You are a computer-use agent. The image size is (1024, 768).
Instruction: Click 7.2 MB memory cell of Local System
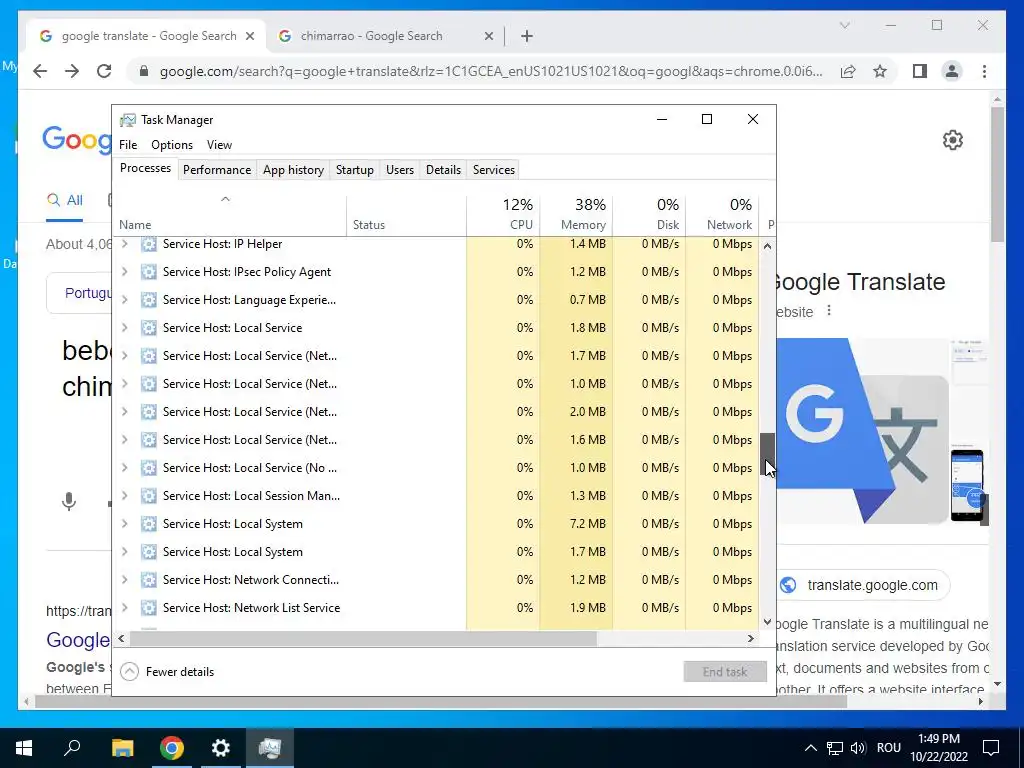click(576, 524)
